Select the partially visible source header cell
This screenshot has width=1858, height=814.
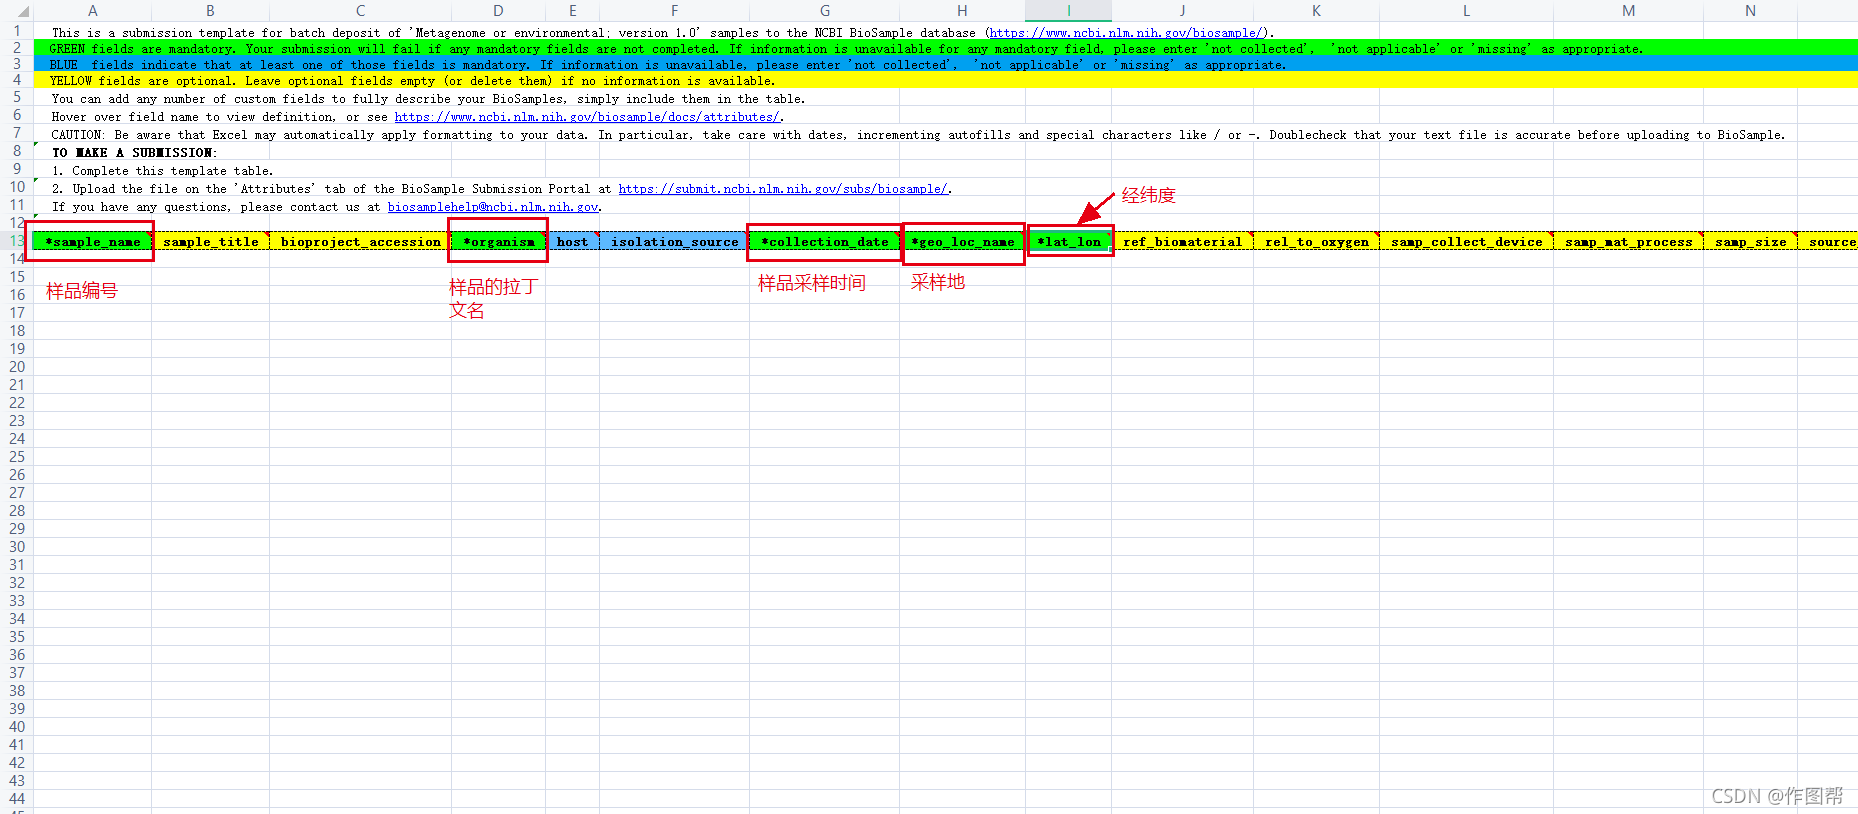pos(1829,241)
